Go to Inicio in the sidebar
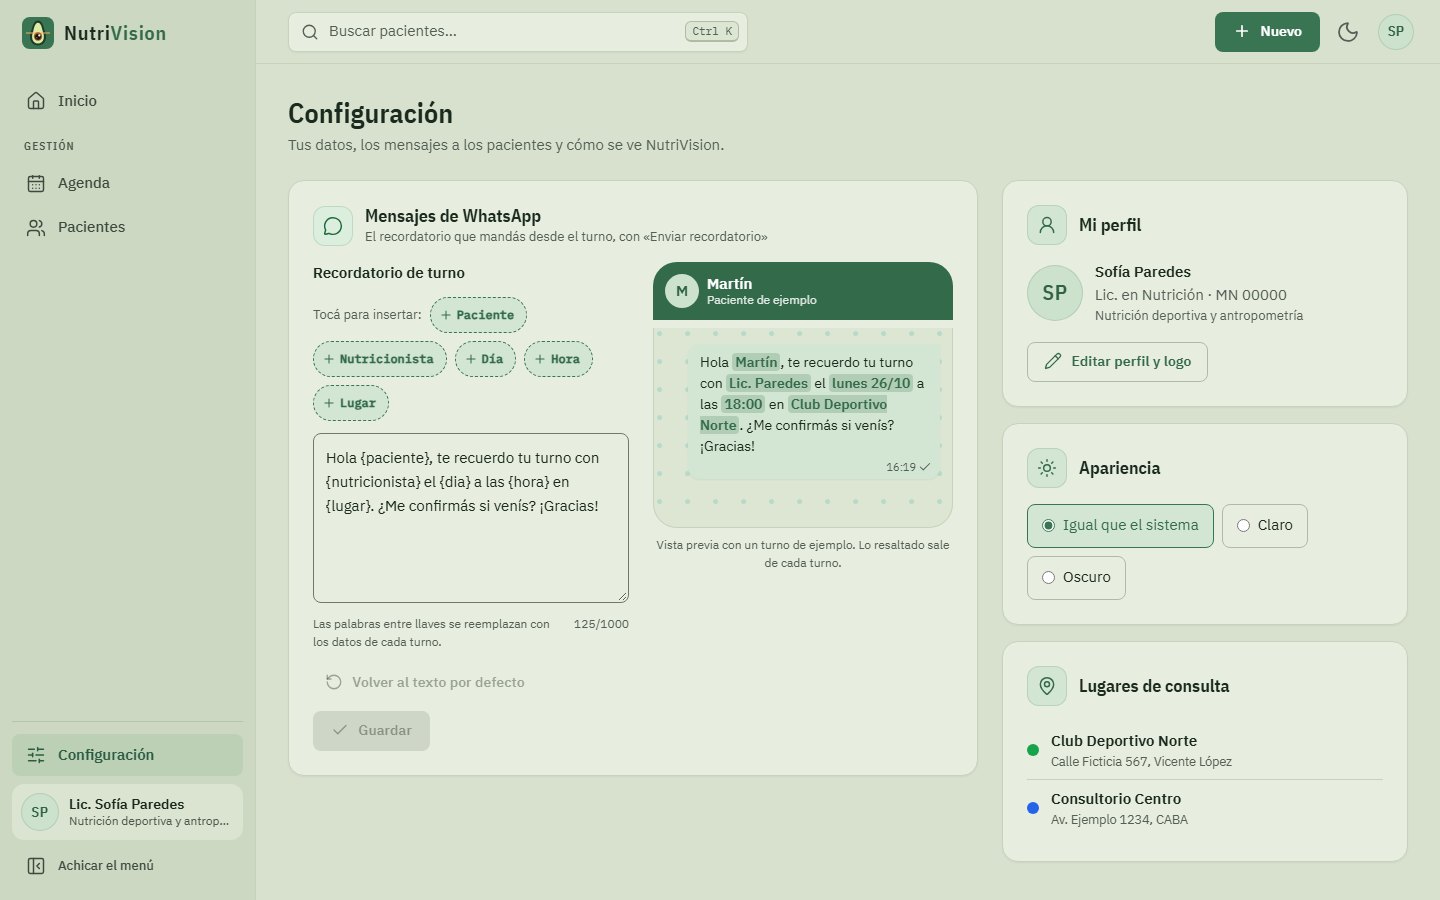Screen dimensions: 1440x900 127,101
